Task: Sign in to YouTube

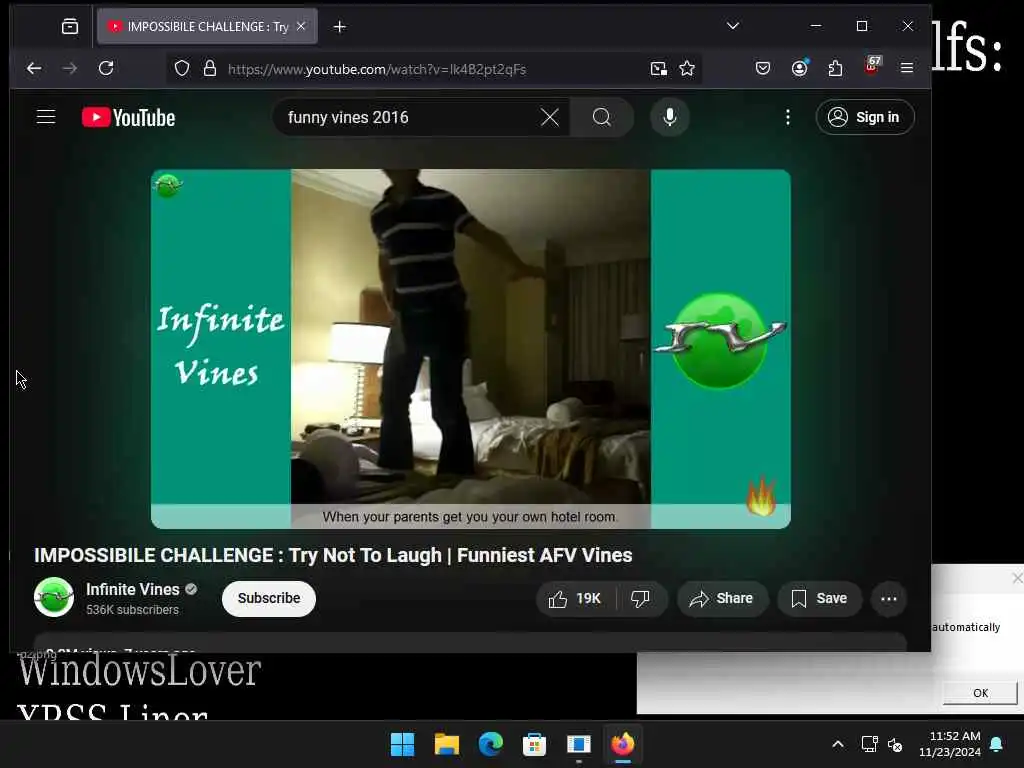Action: coord(865,118)
